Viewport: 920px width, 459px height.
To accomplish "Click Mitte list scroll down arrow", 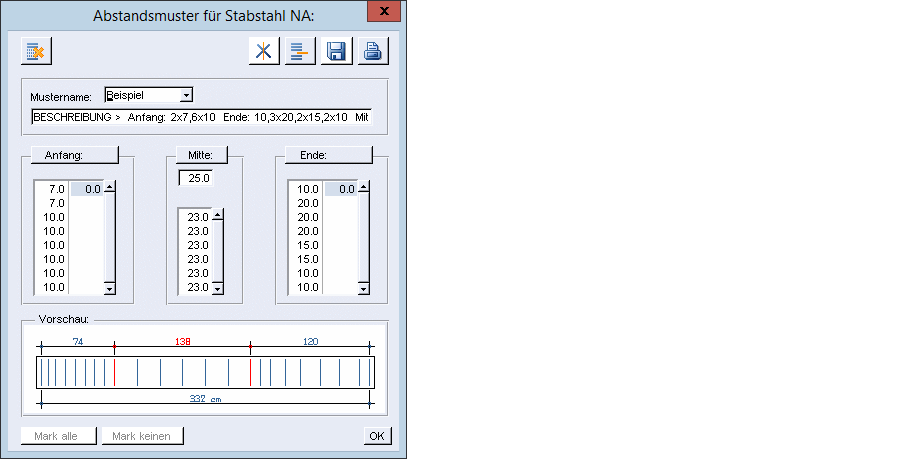I will [218, 289].
